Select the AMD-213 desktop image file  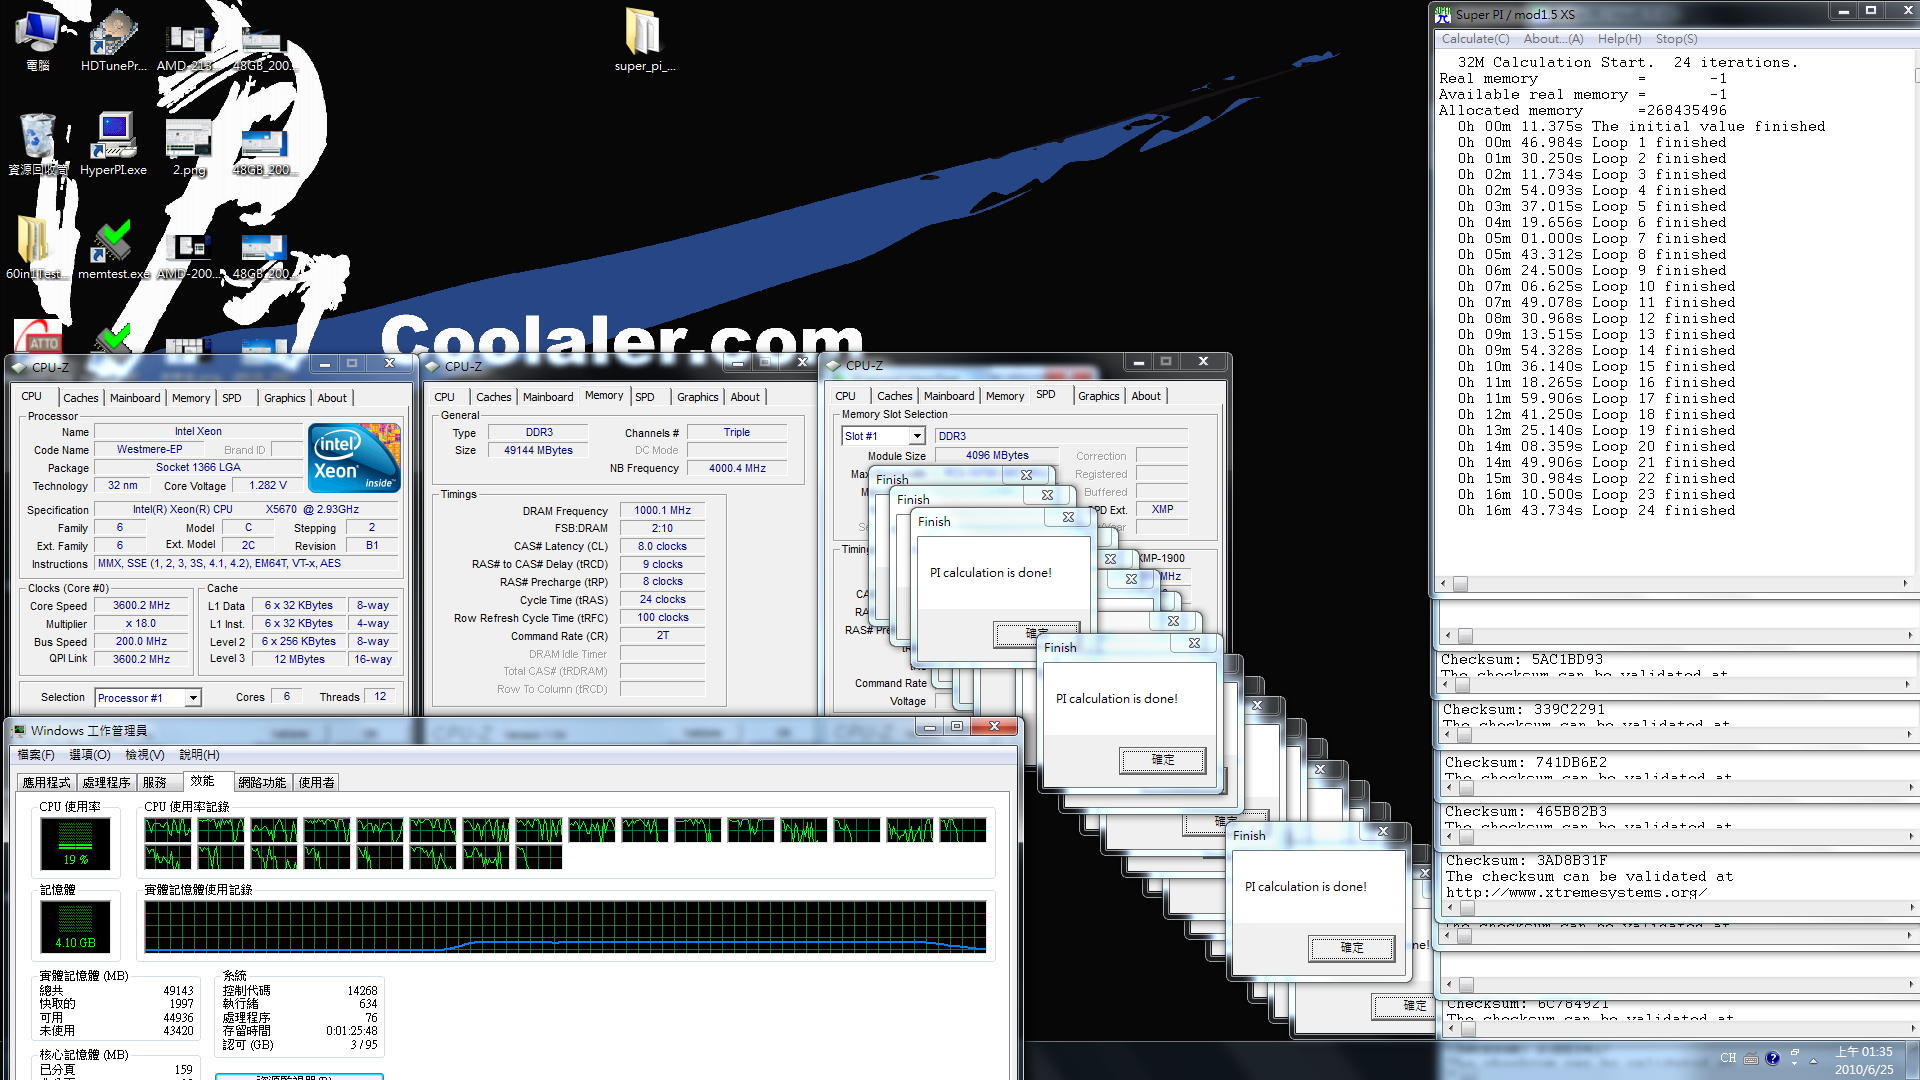tap(186, 45)
